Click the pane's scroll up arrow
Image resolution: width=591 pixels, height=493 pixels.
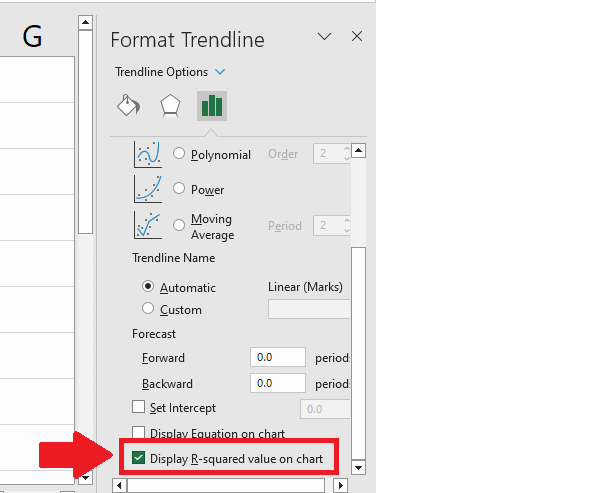pyautogui.click(x=358, y=151)
